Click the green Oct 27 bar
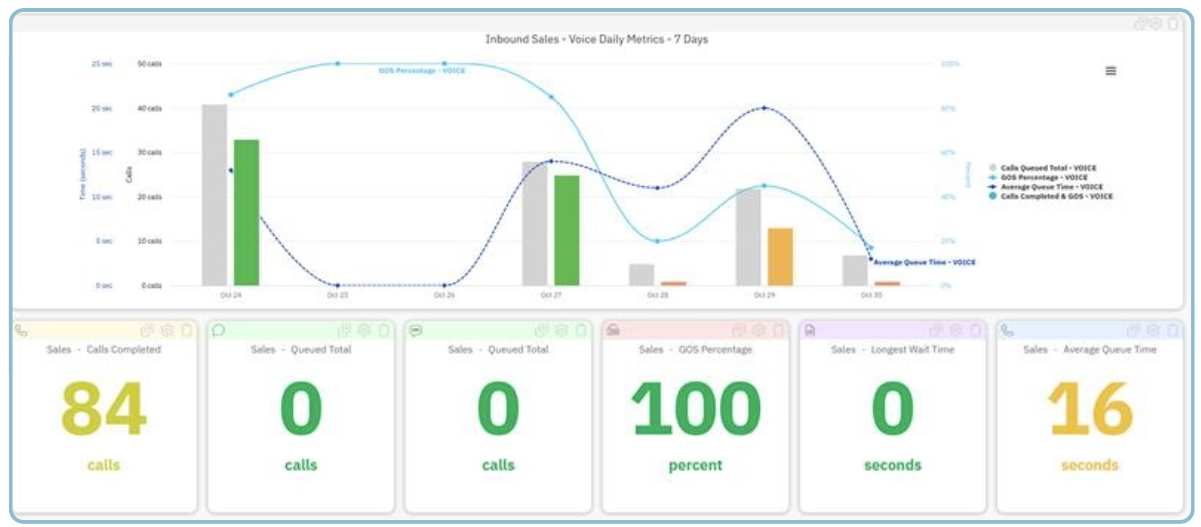The image size is (1201, 527). (x=567, y=230)
